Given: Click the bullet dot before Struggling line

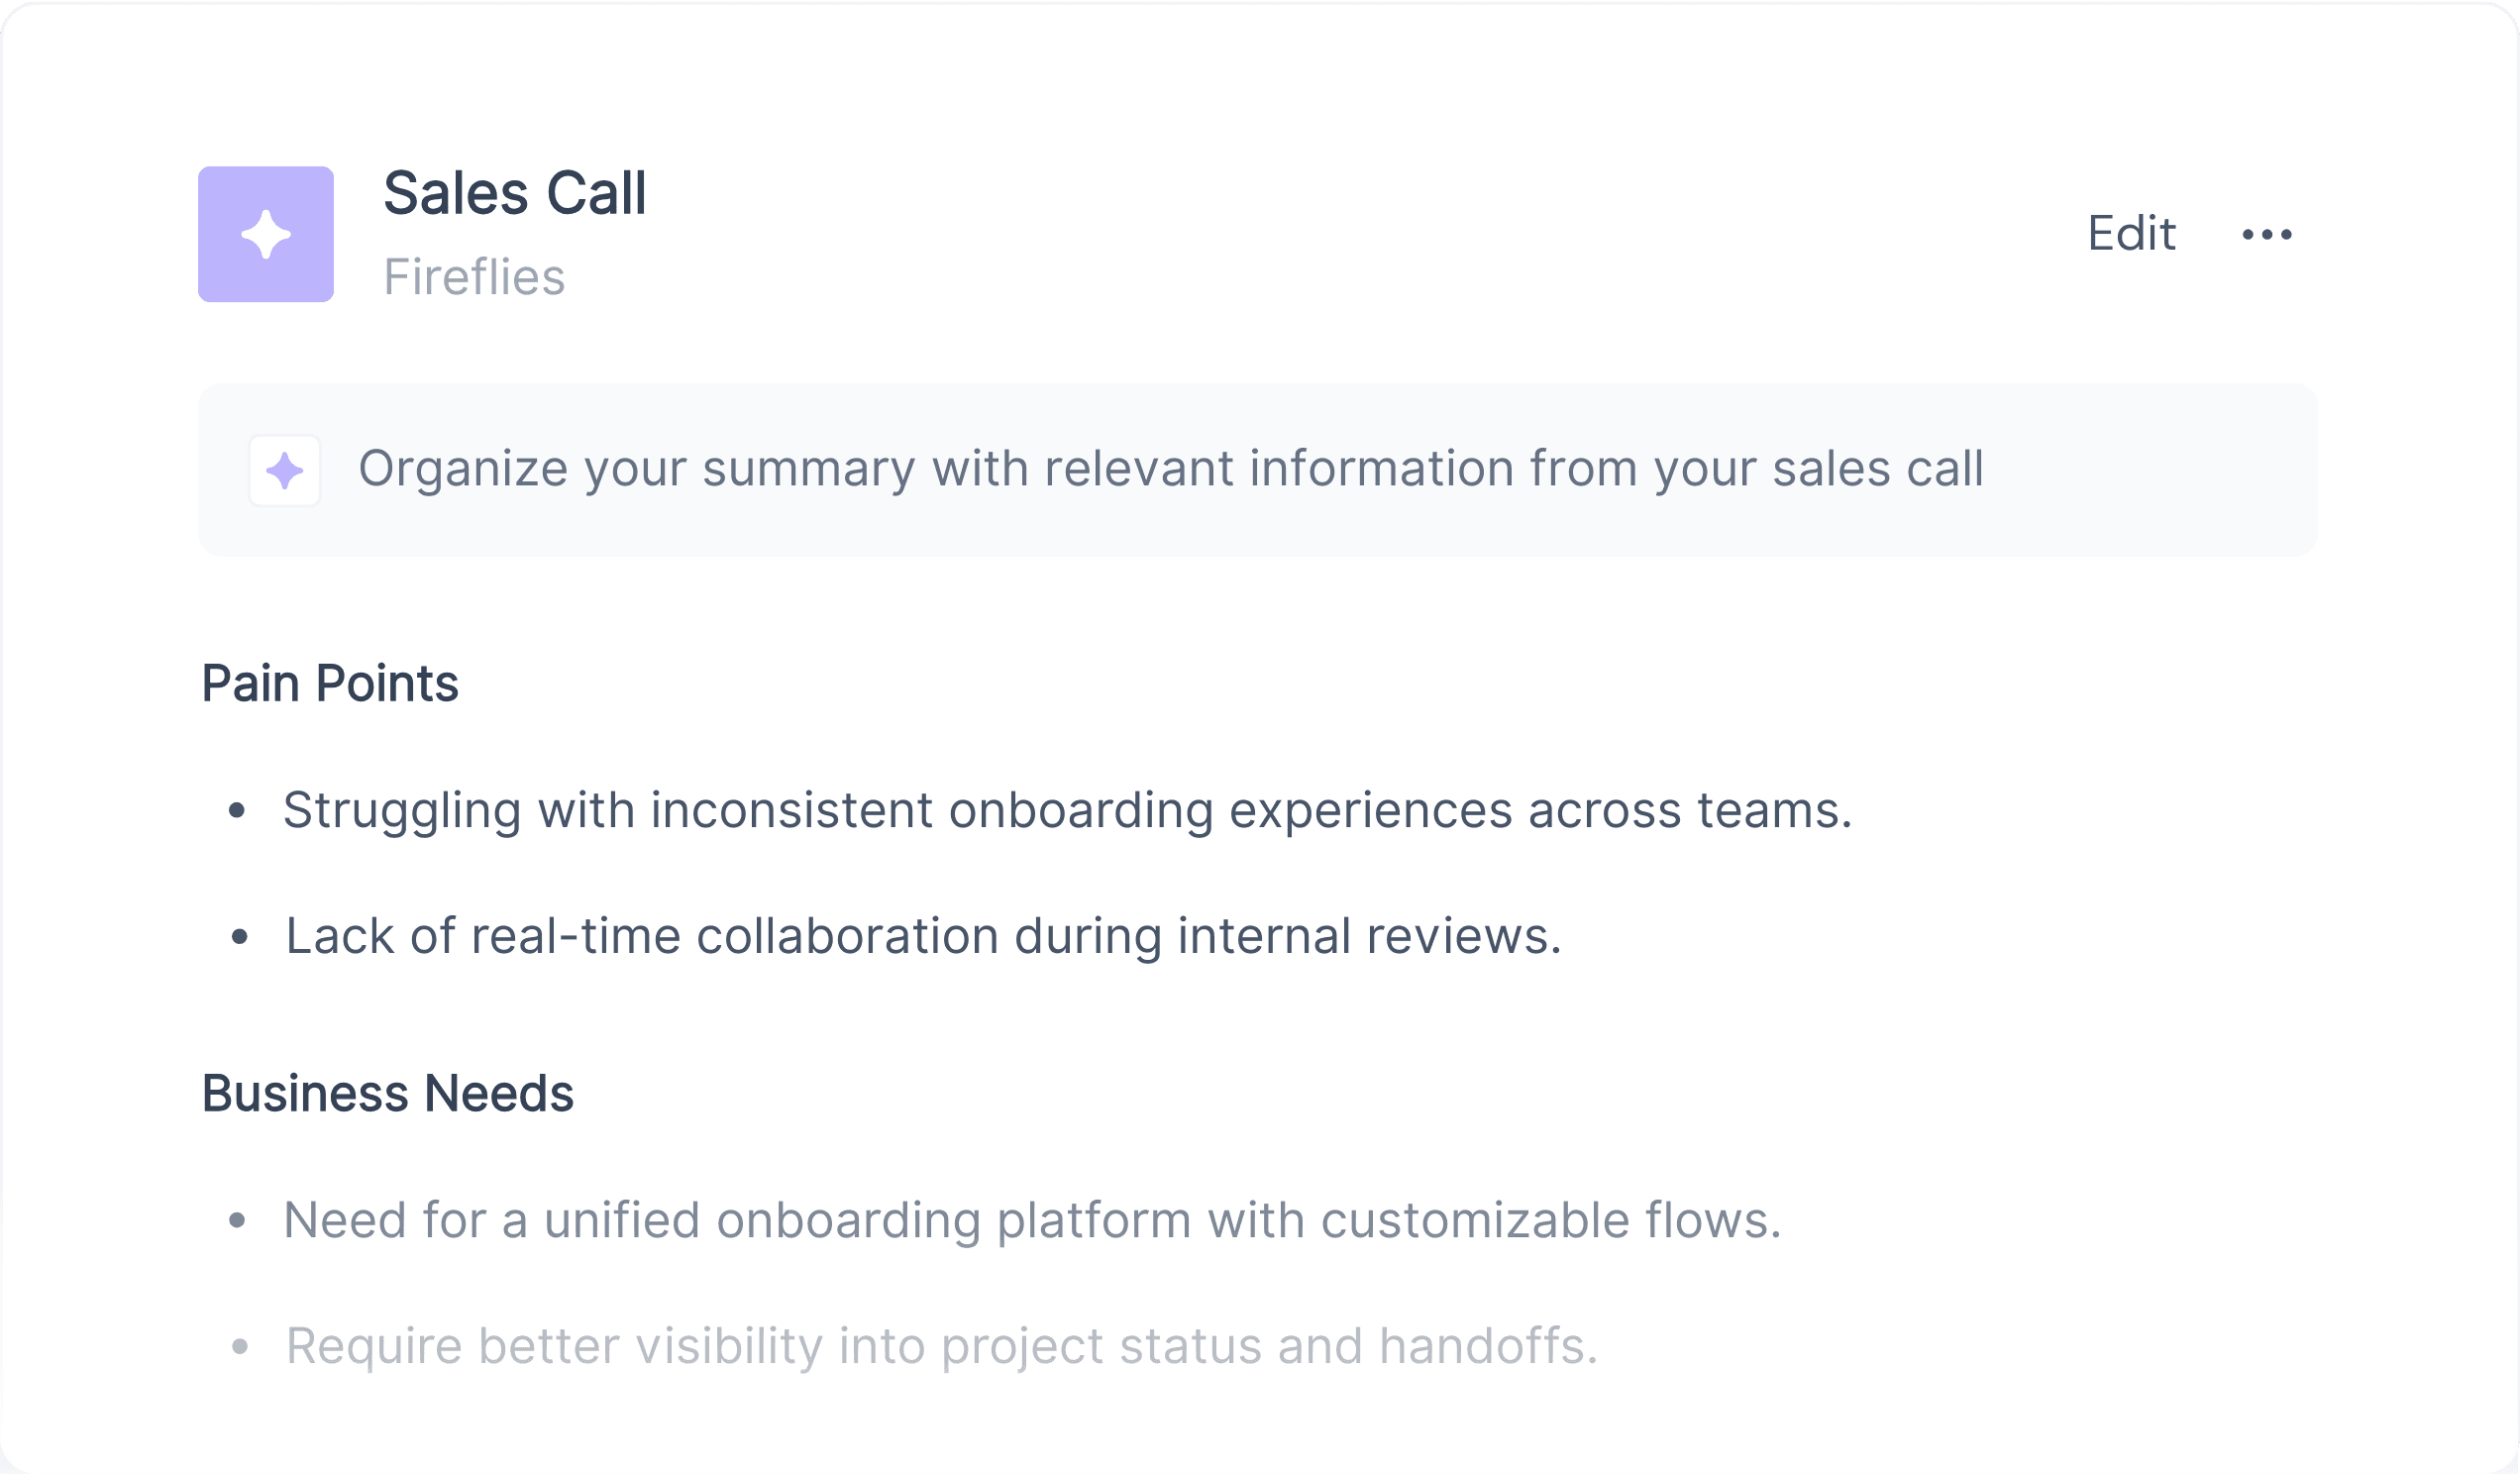Looking at the screenshot, I should (x=237, y=811).
